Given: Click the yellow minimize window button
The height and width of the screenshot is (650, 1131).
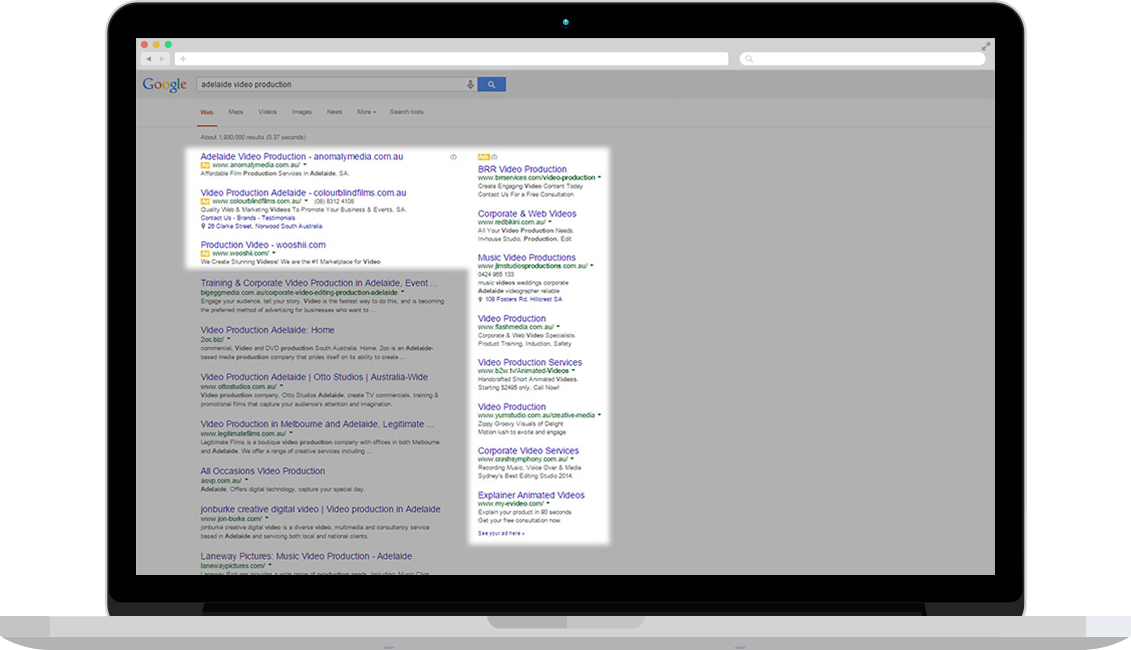Looking at the screenshot, I should (x=156, y=45).
